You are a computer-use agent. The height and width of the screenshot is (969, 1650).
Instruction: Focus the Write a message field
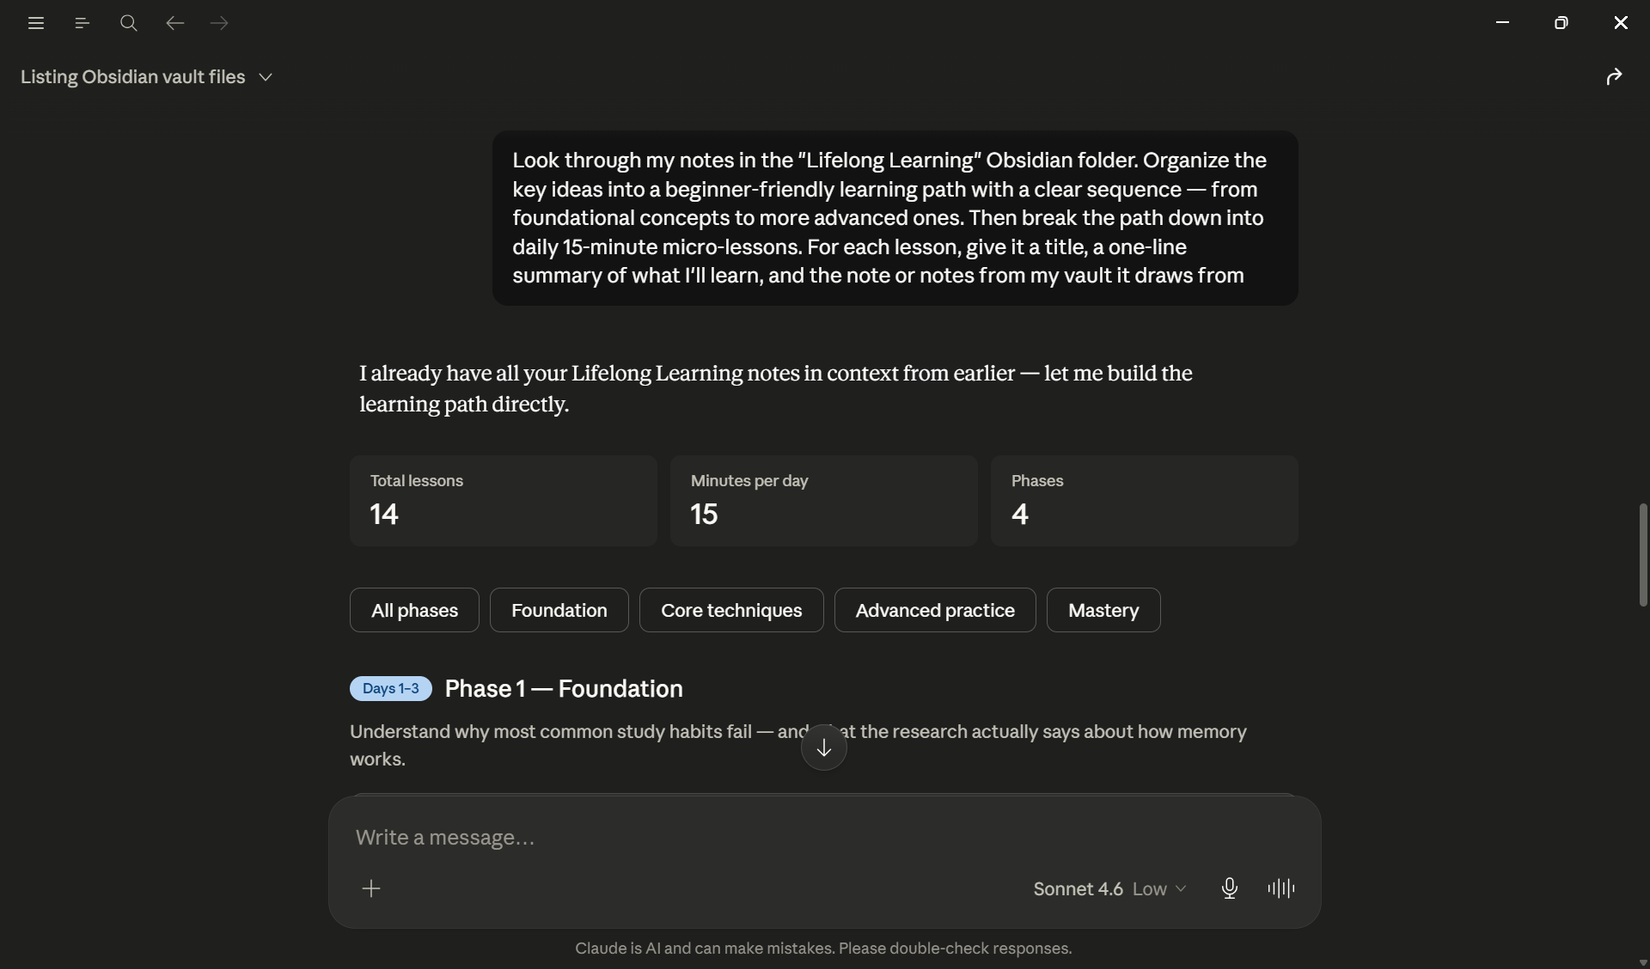point(824,837)
